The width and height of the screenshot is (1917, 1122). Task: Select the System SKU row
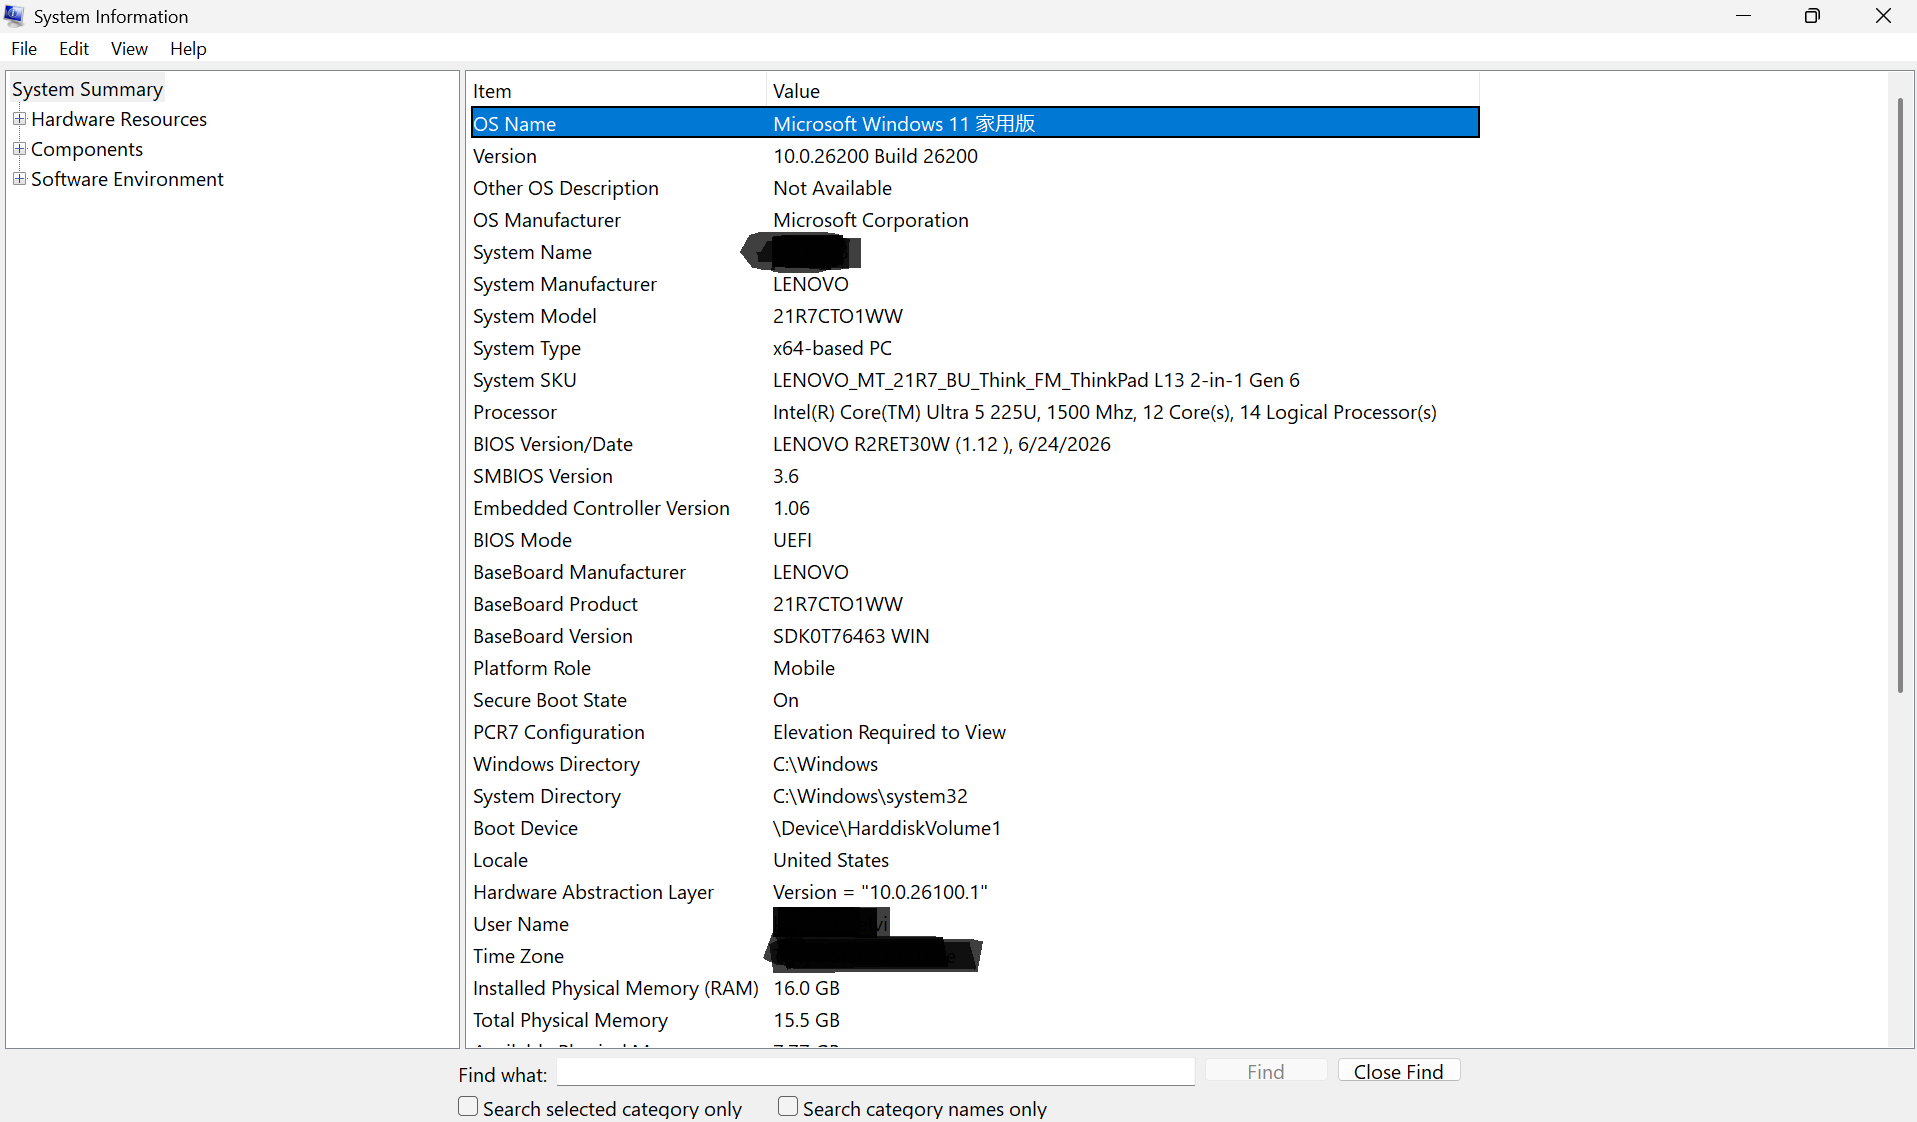(x=975, y=380)
